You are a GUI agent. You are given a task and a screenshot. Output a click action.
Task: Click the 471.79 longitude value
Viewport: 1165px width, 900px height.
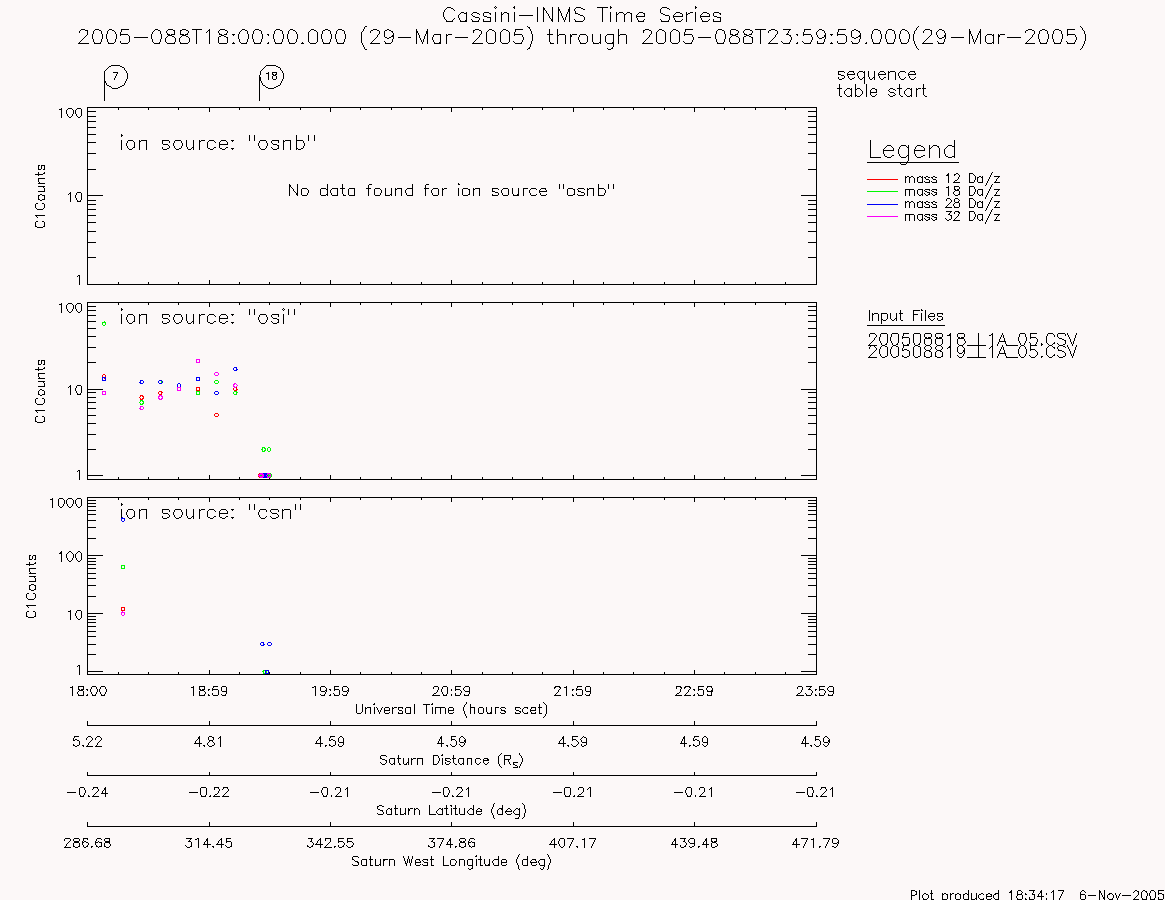coord(815,844)
